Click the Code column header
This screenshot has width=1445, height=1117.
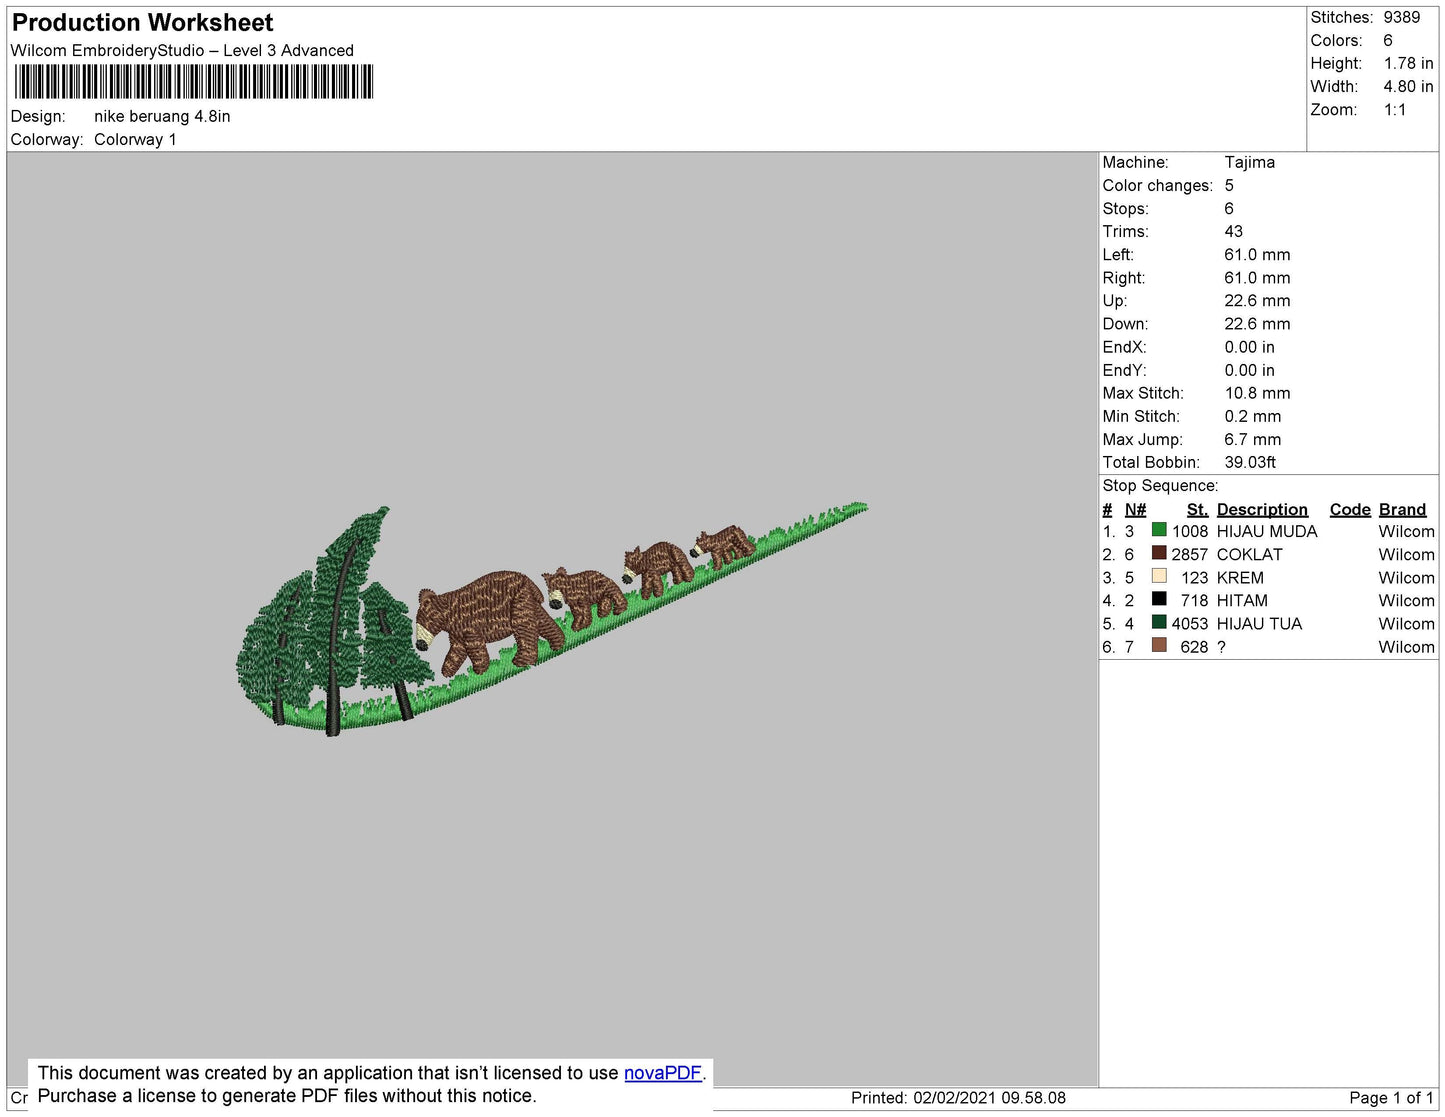[1350, 509]
